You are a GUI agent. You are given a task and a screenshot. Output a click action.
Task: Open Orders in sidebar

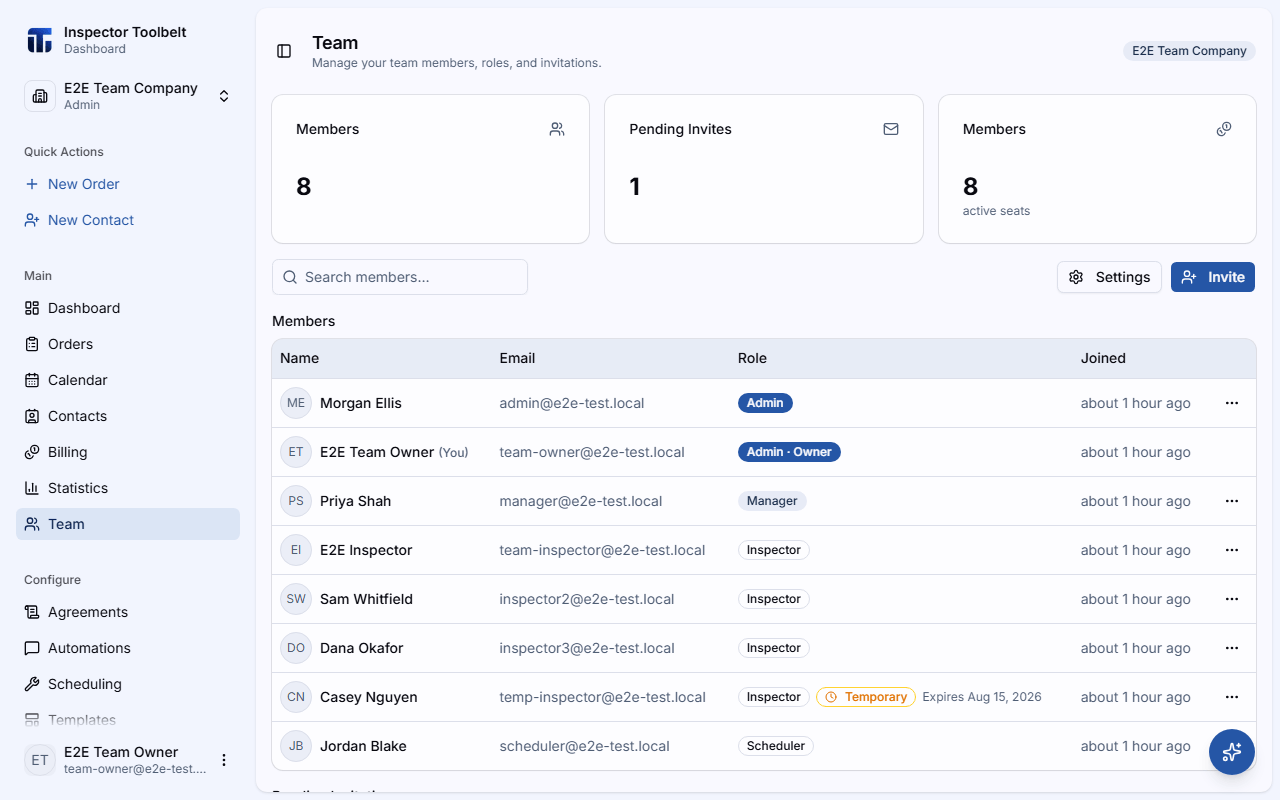(128, 344)
